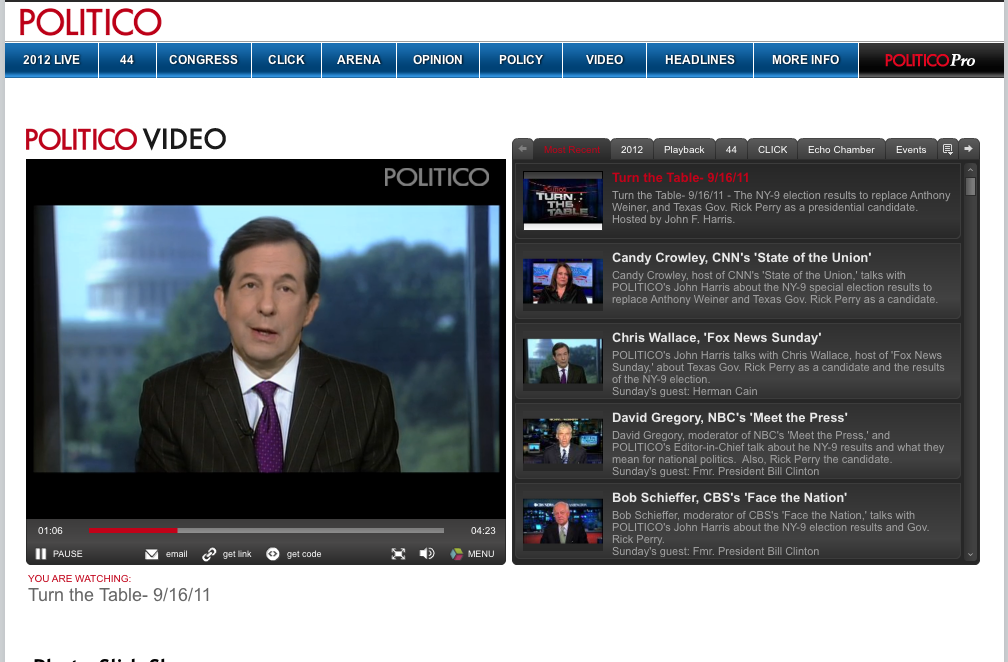The image size is (1008, 662).
Task: Click the 'email' label in player controls
Action: pyautogui.click(x=176, y=554)
